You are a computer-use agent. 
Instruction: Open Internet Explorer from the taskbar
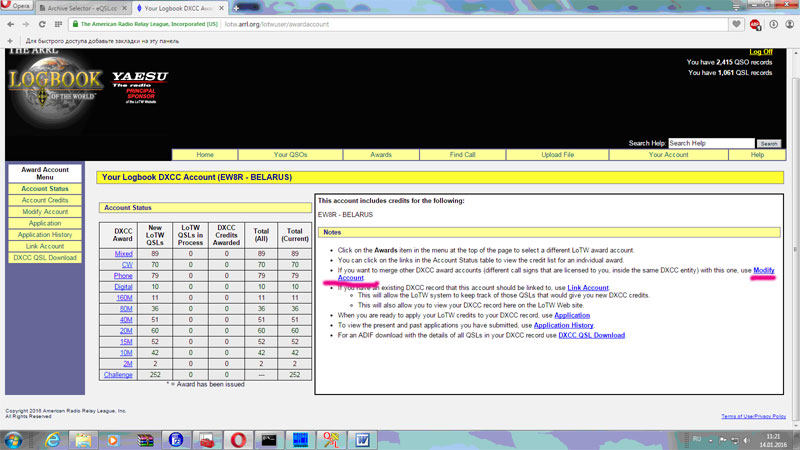[52, 439]
